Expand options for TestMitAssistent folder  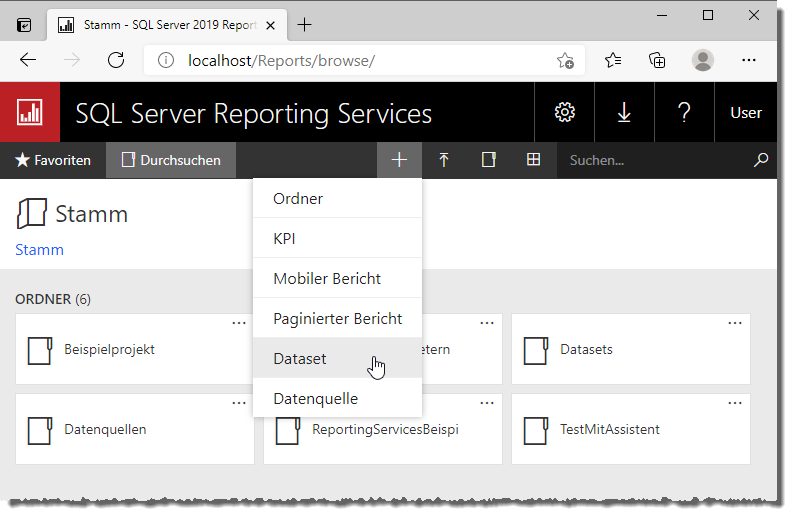point(735,402)
